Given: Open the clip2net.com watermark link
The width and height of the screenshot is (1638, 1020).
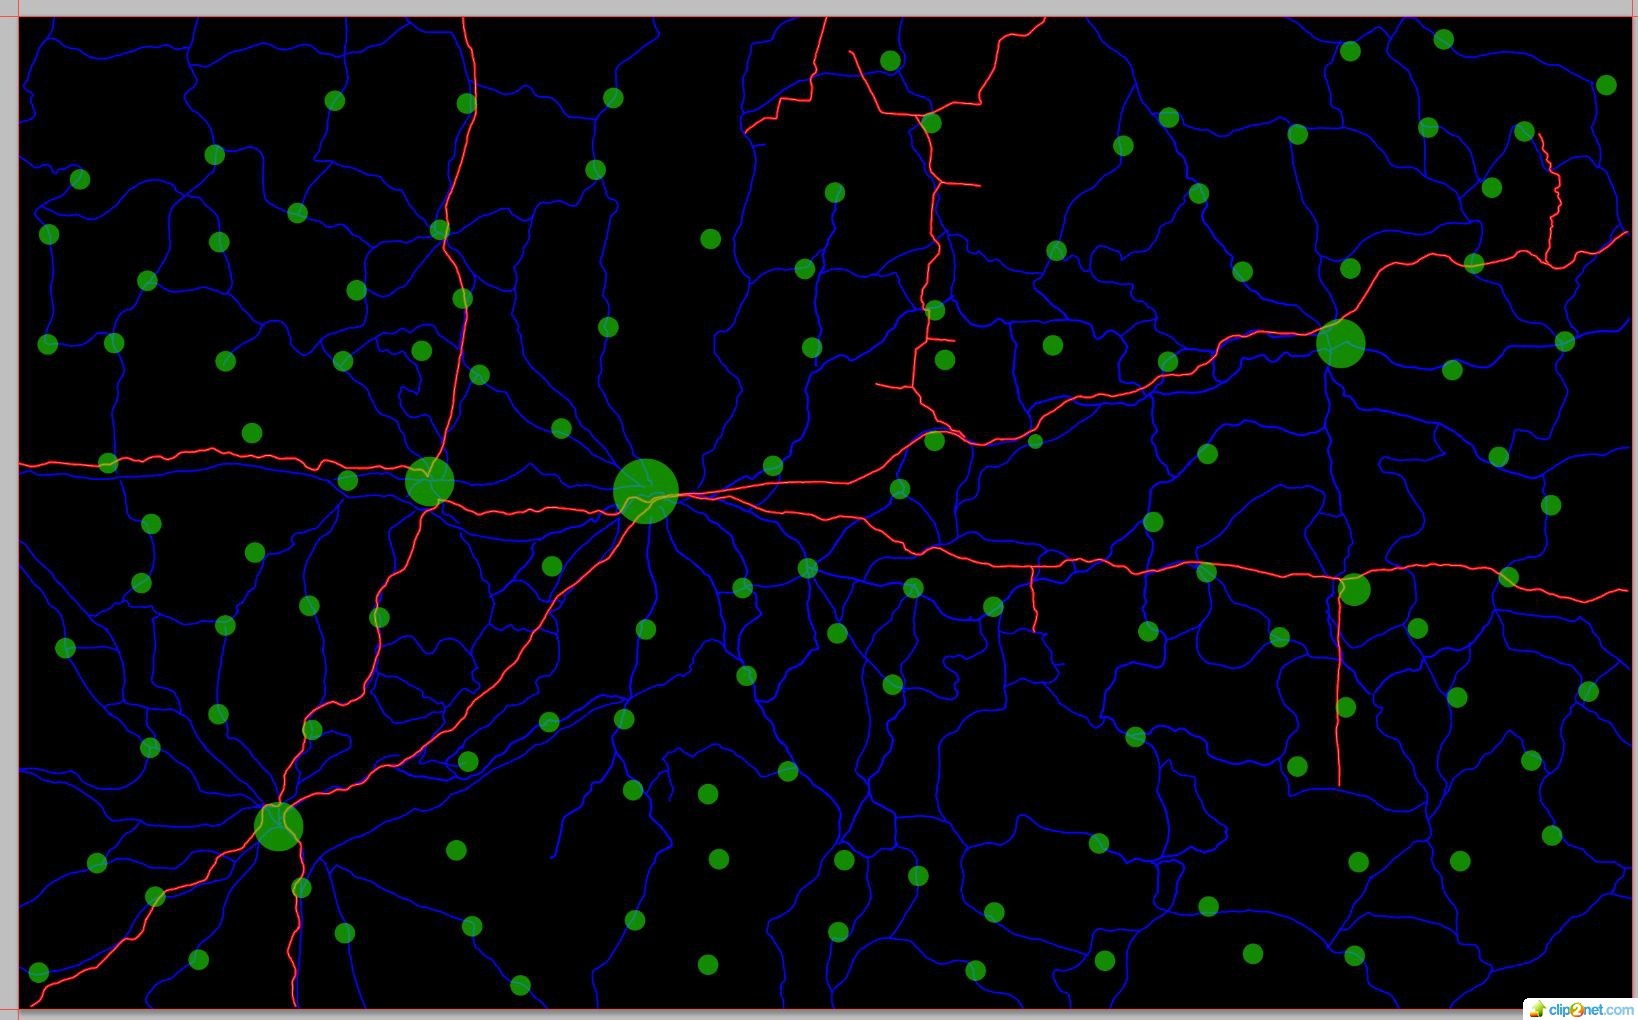Looking at the screenshot, I should point(1590,1009).
